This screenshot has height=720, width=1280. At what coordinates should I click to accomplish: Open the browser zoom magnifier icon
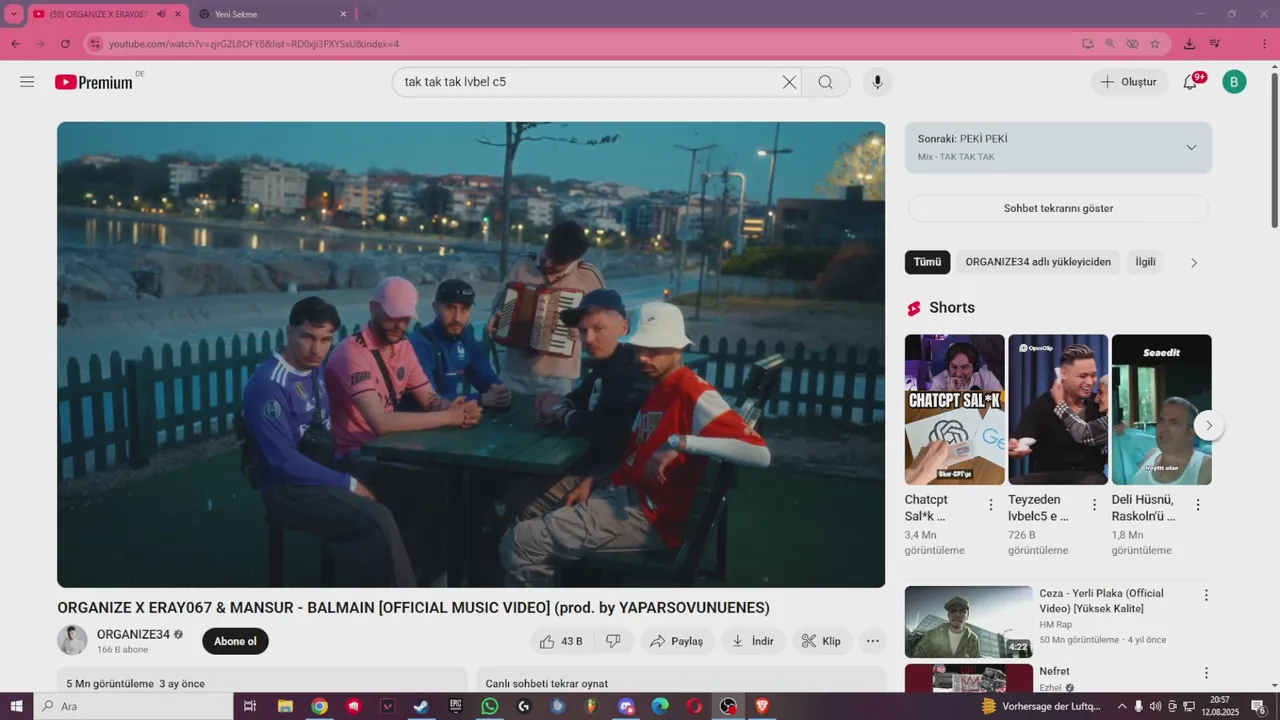[1110, 44]
